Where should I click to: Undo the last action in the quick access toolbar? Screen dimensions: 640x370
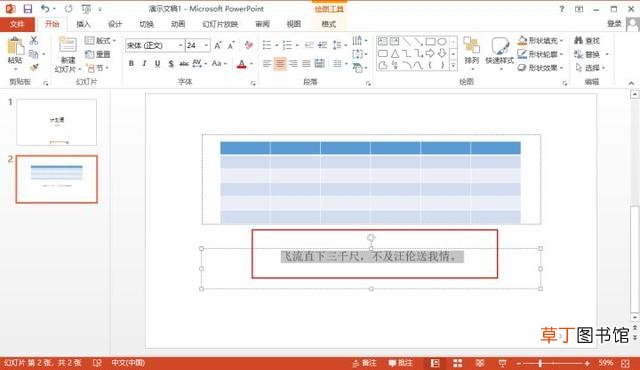(x=45, y=9)
